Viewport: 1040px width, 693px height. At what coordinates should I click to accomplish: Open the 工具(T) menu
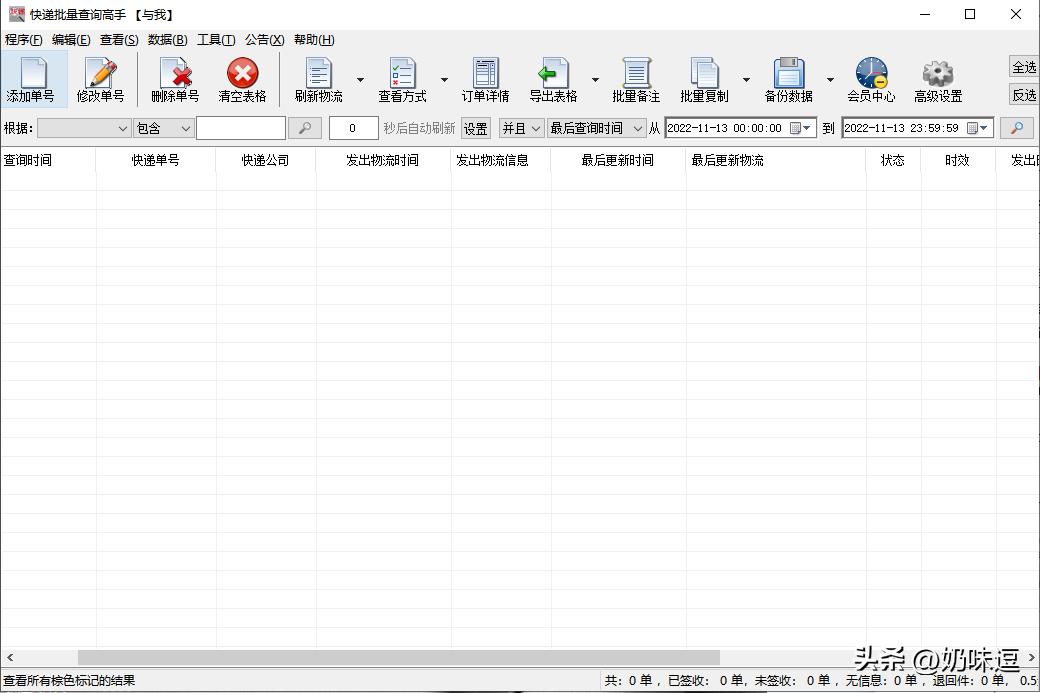point(216,40)
